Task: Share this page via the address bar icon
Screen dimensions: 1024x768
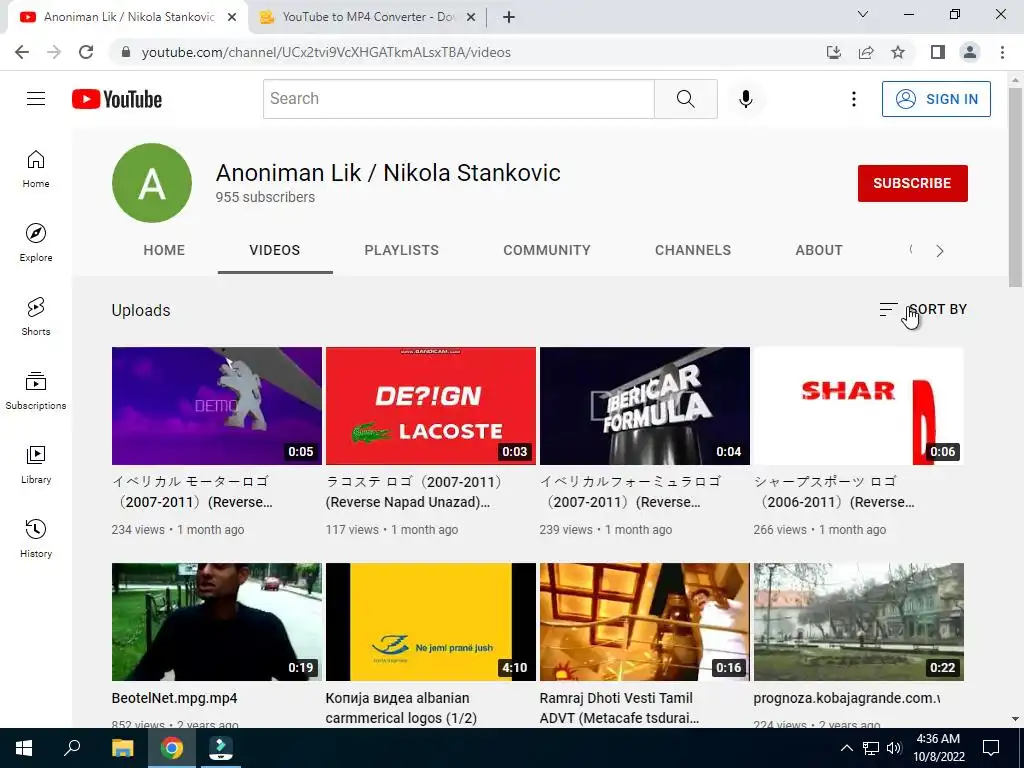Action: [x=866, y=52]
